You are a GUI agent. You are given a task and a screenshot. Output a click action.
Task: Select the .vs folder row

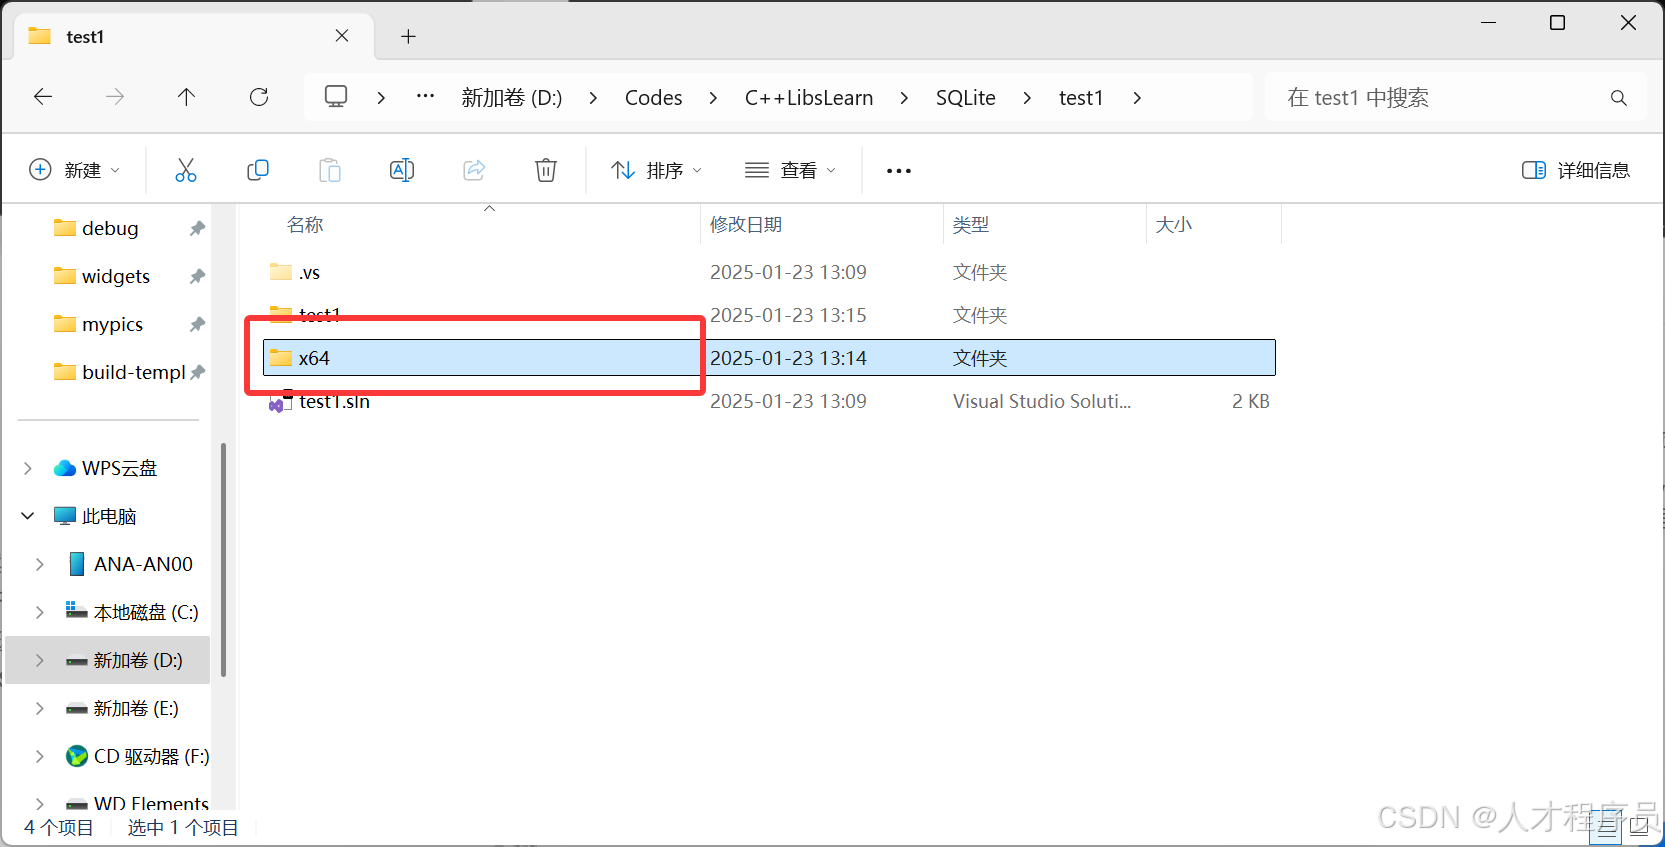(769, 272)
